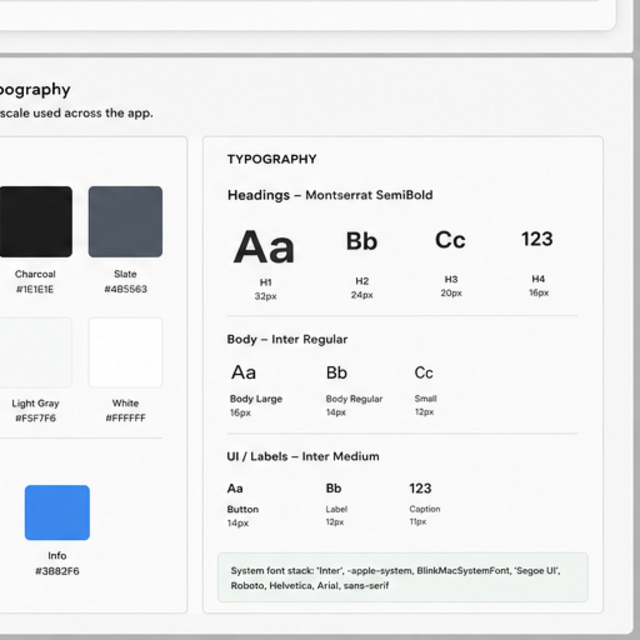Image resolution: width=640 pixels, height=640 pixels.
Task: Click the #F5F7F6 hex code
Action: tap(35, 418)
